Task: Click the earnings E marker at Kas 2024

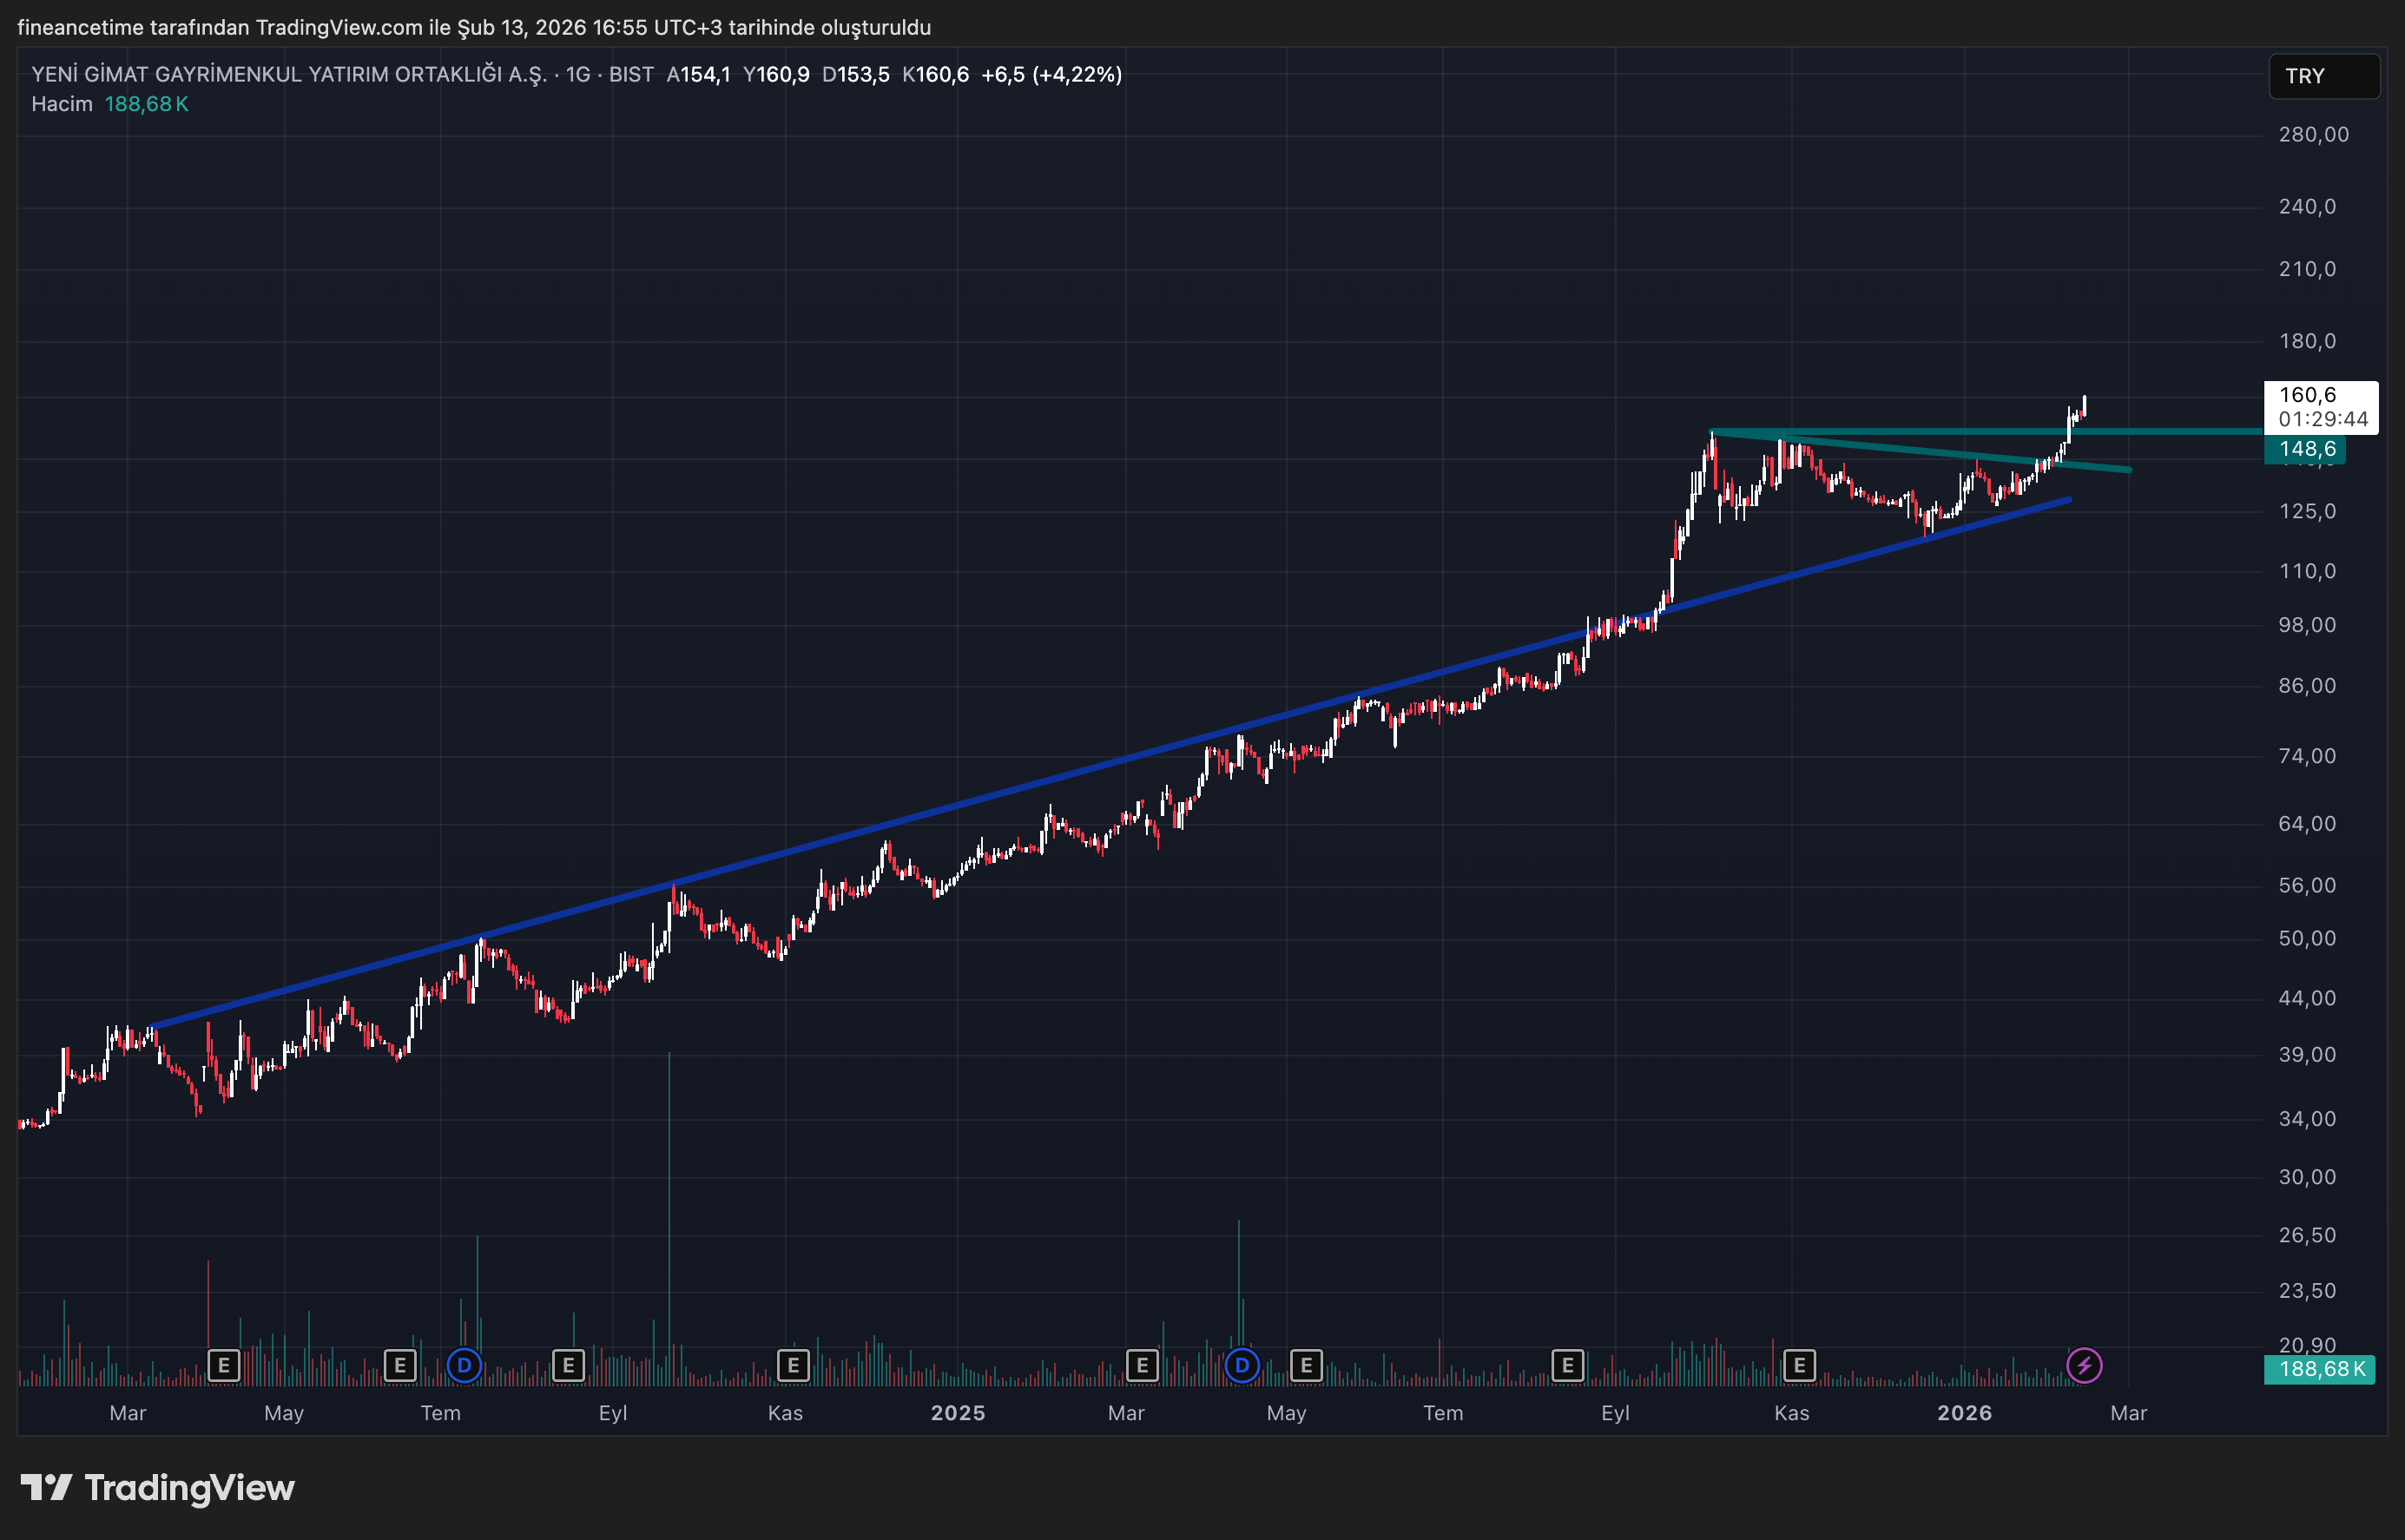Action: coord(793,1365)
